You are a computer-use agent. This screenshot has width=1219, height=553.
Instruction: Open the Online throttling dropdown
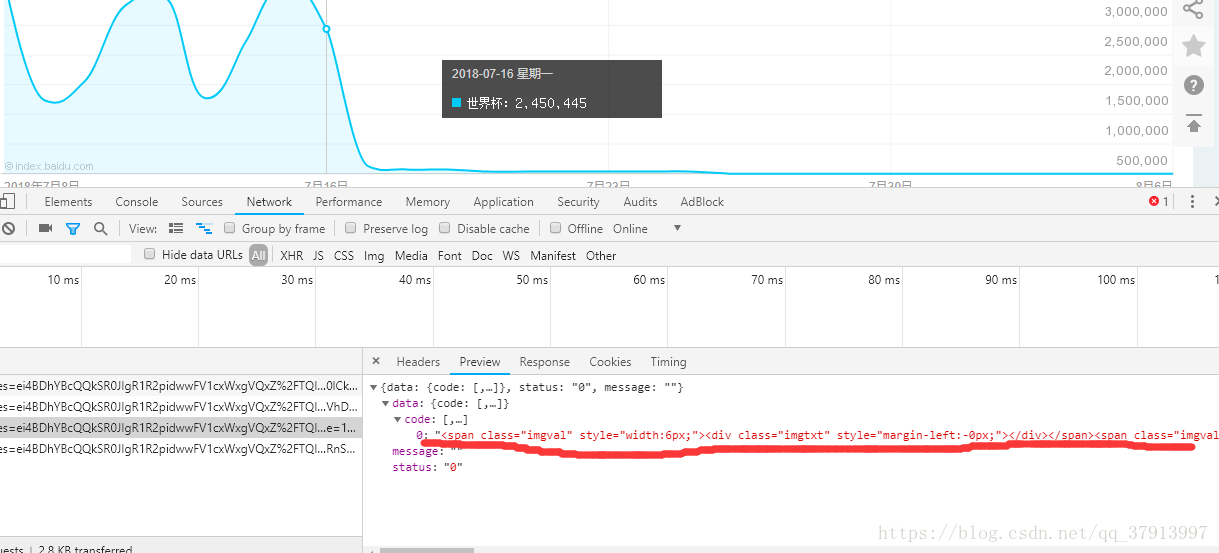(x=647, y=229)
